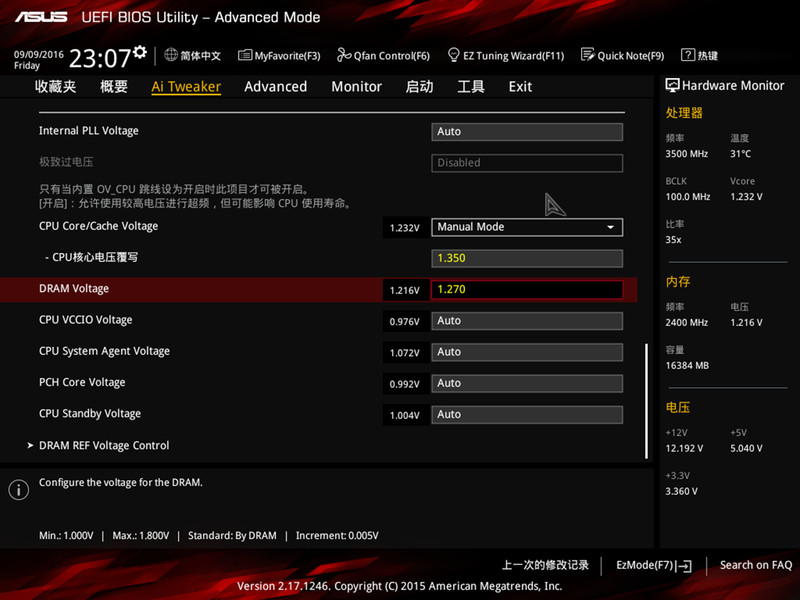Image resolution: width=800 pixels, height=600 pixels.
Task: Click the Hardware Monitor panel icon
Action: (x=674, y=85)
